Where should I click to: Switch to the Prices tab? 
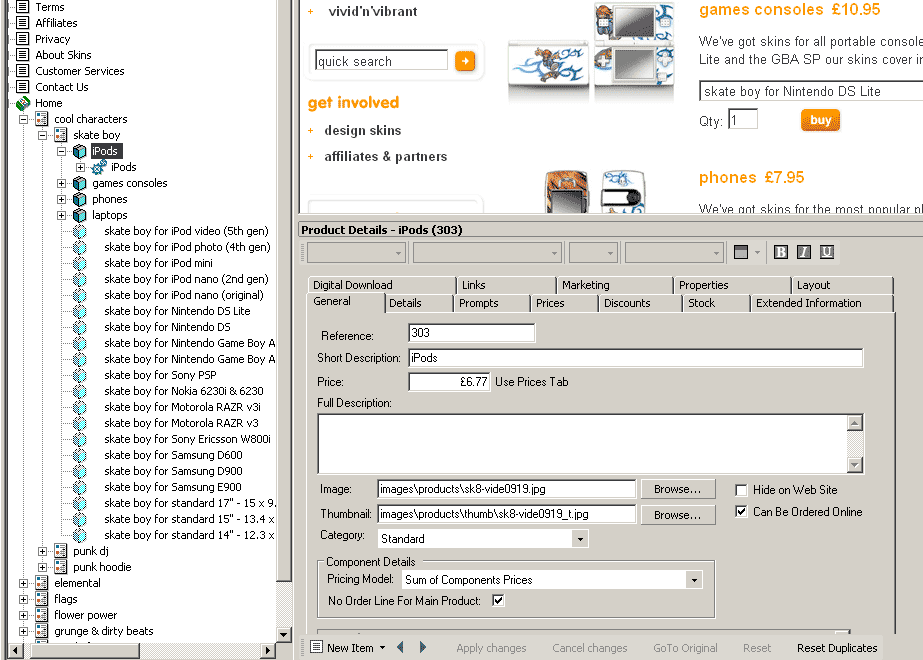coord(550,303)
